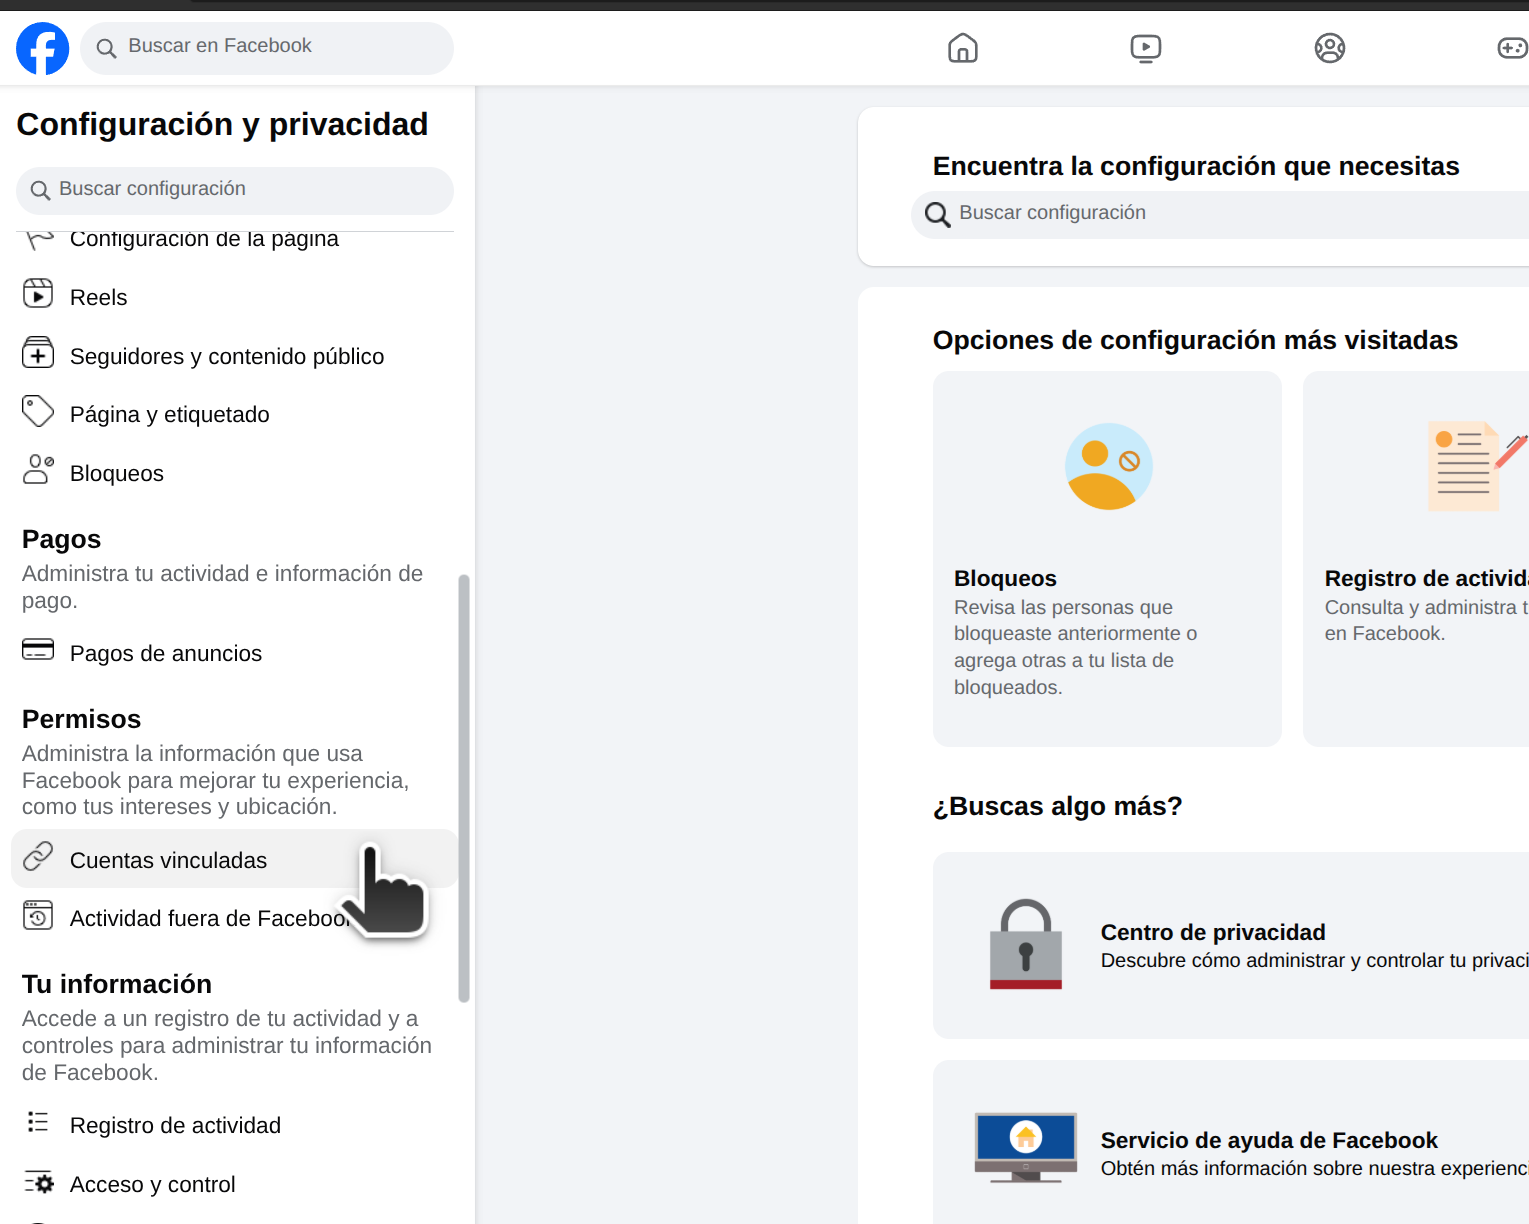Click the sidebar vertical scrollbar

464,788
